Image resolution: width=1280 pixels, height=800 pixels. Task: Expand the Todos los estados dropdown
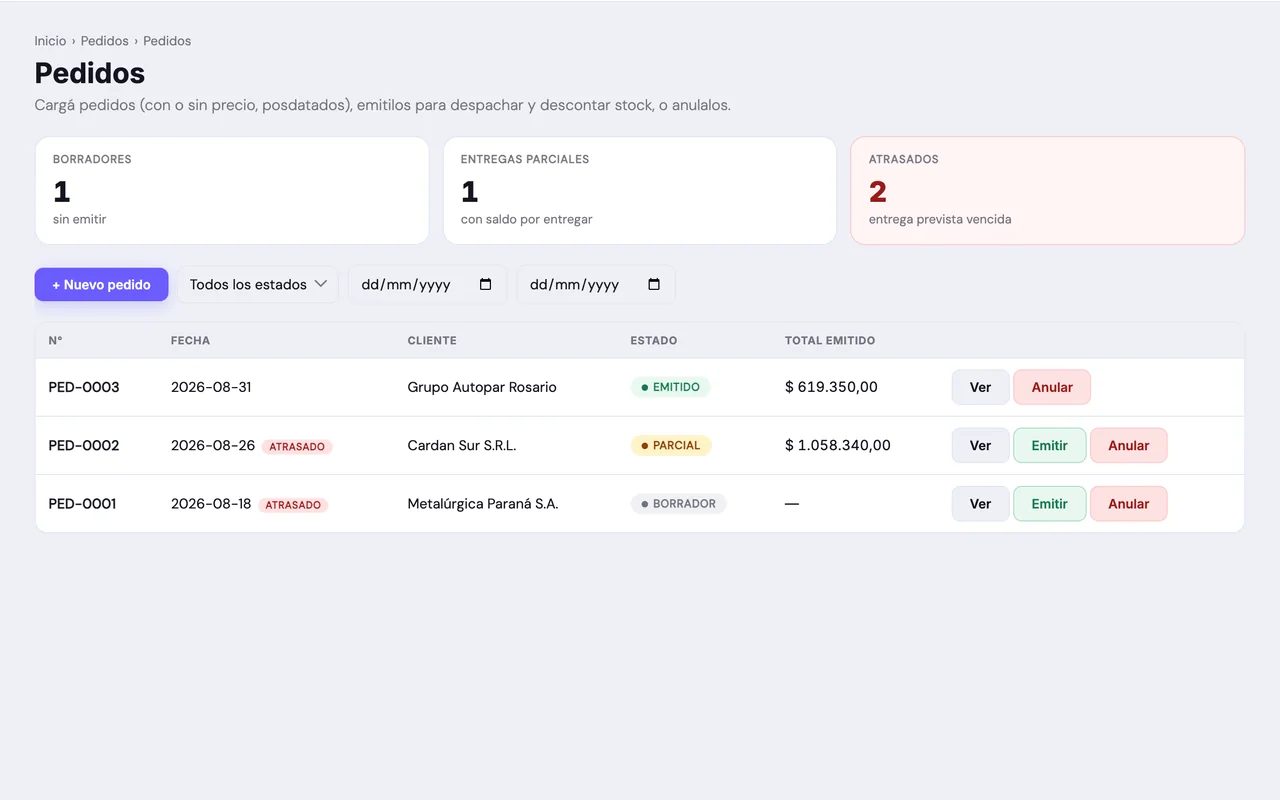click(258, 285)
